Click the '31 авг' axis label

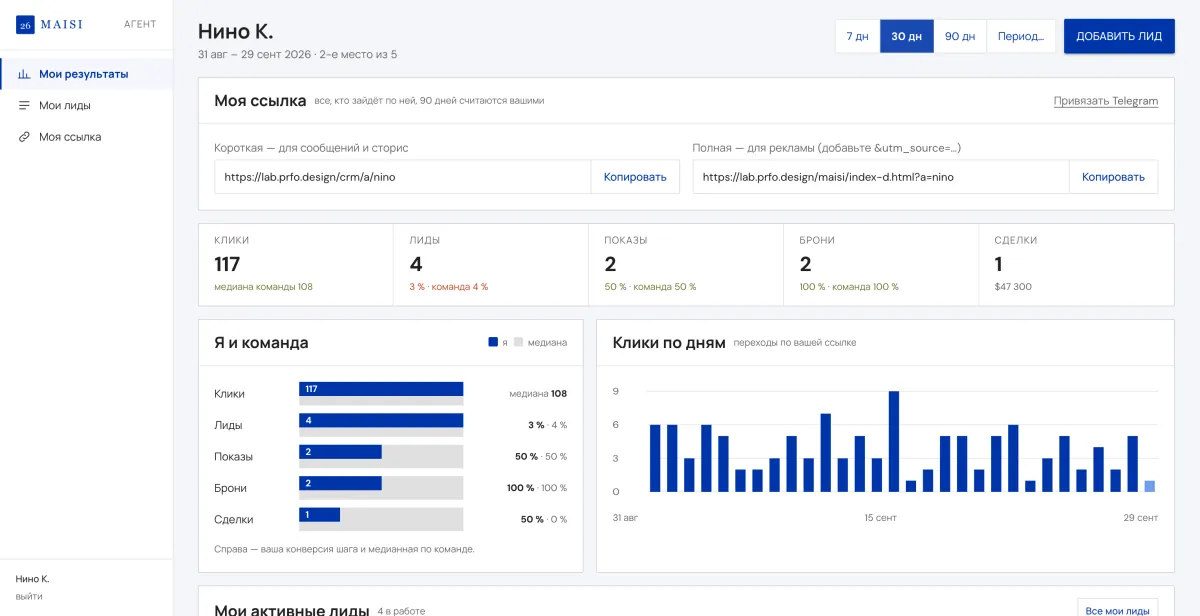point(625,517)
